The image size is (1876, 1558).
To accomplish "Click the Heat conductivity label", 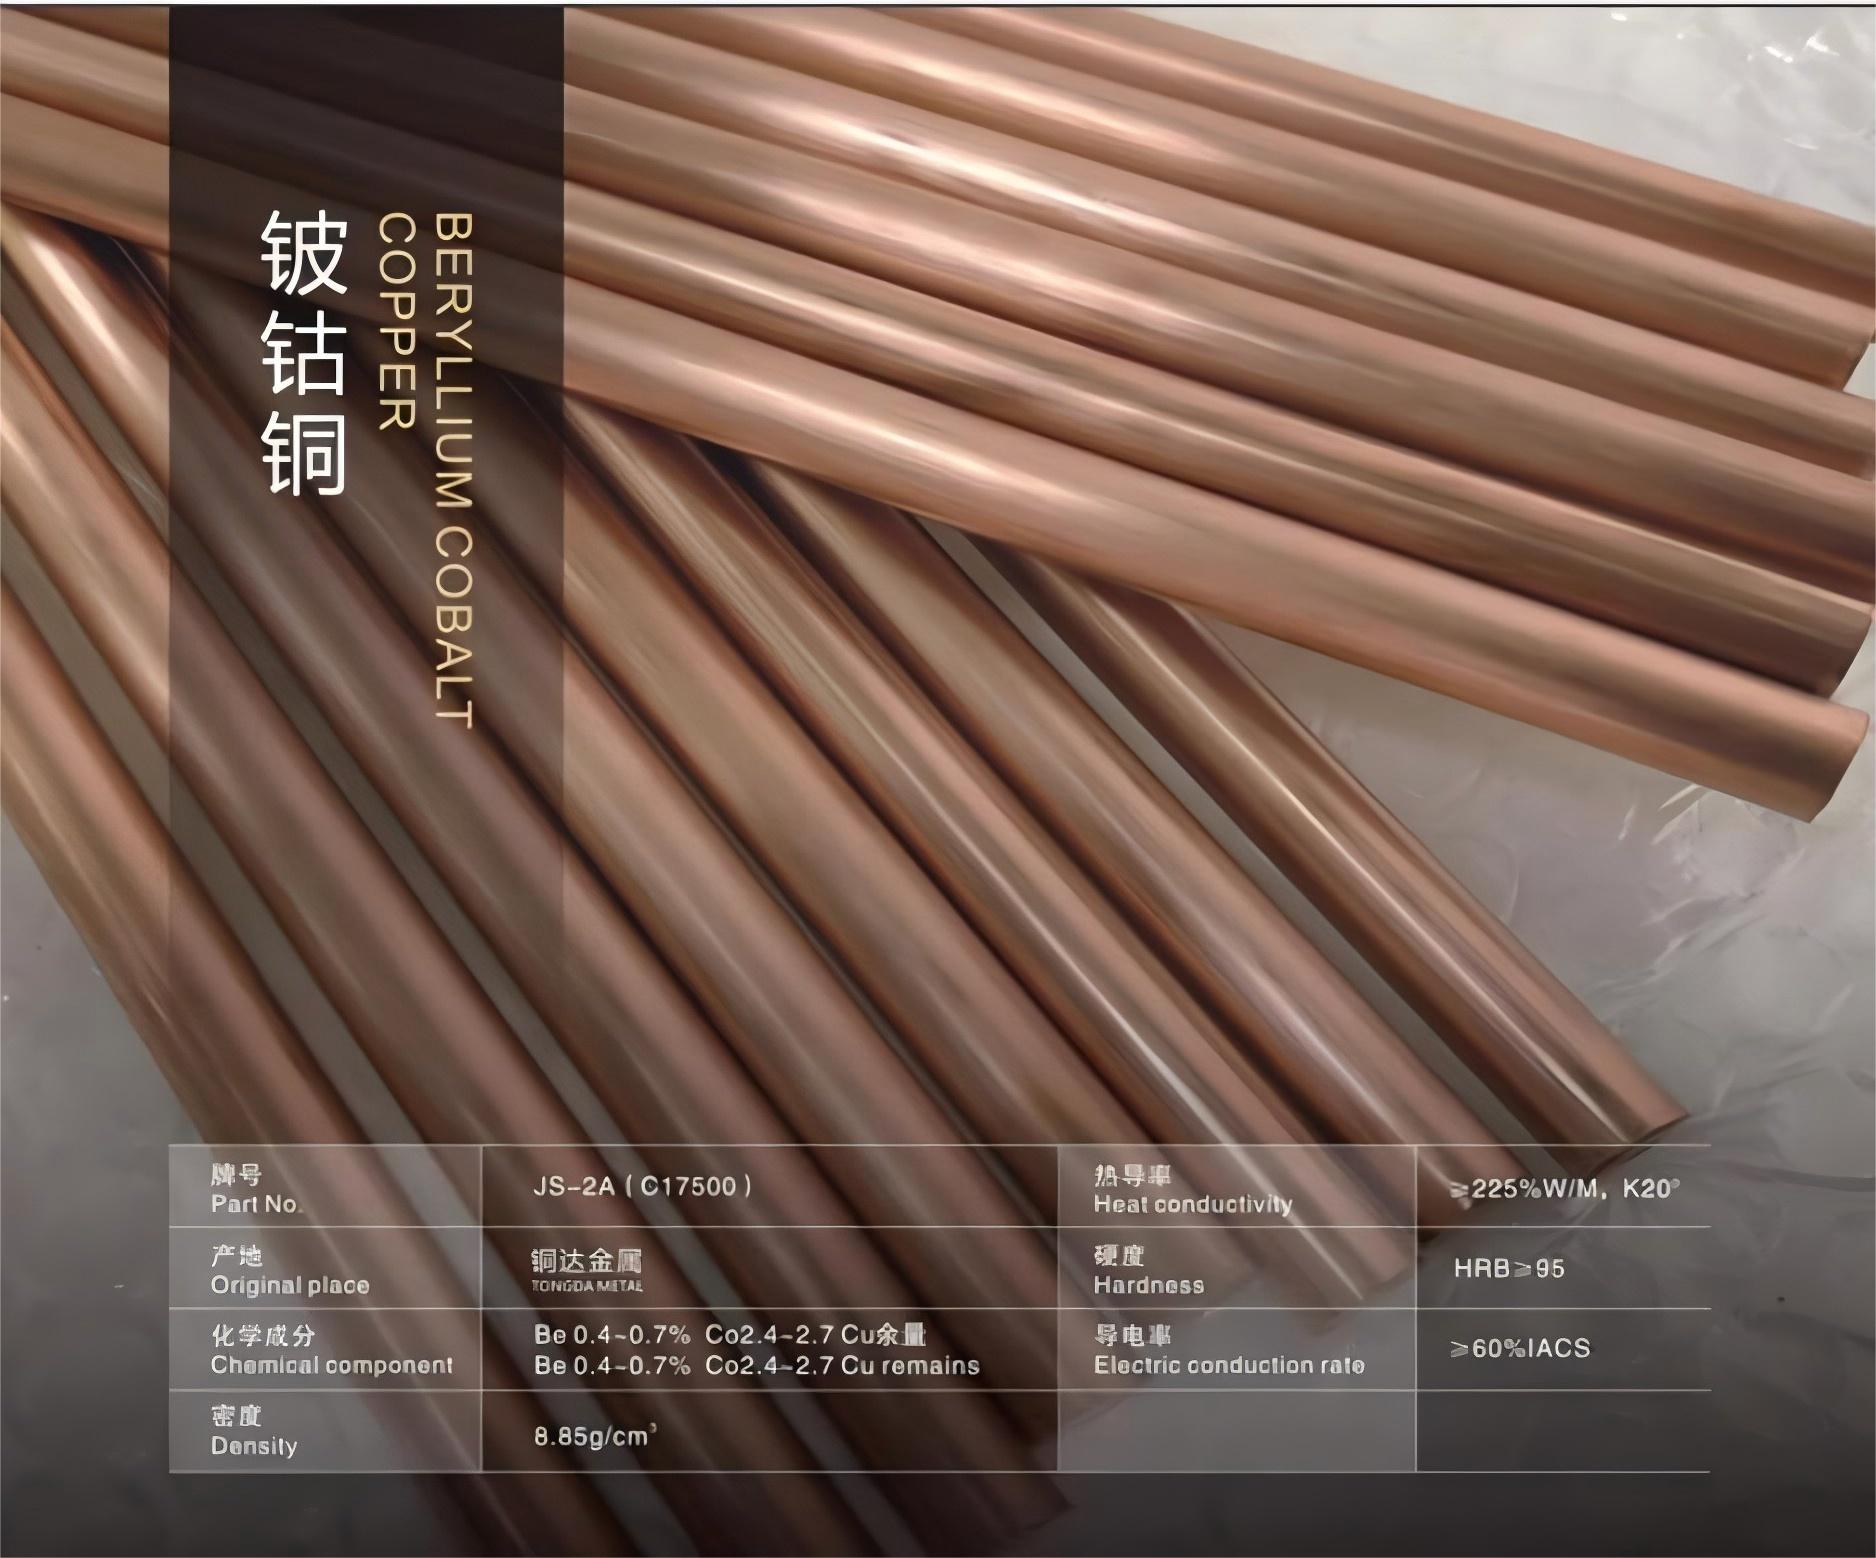I will coord(1192,1204).
